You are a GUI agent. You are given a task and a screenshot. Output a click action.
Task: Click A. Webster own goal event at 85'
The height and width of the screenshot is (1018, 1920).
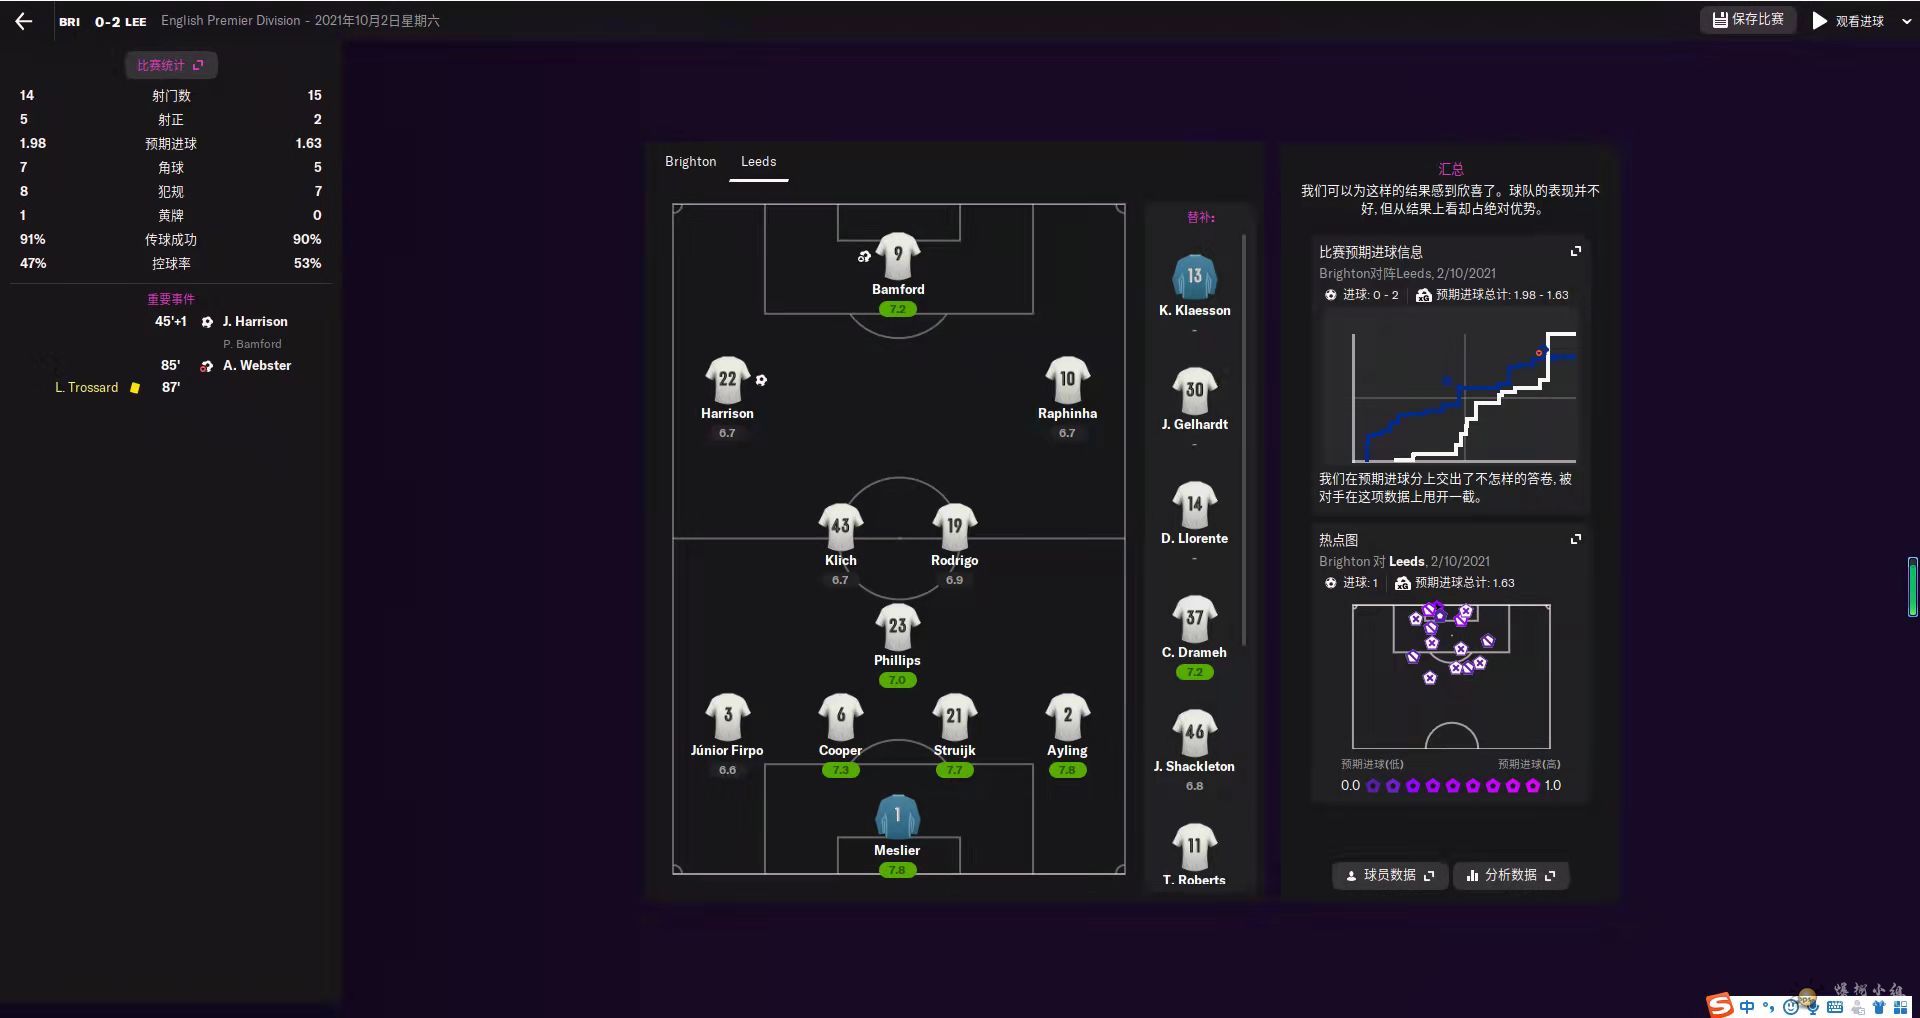click(x=226, y=365)
